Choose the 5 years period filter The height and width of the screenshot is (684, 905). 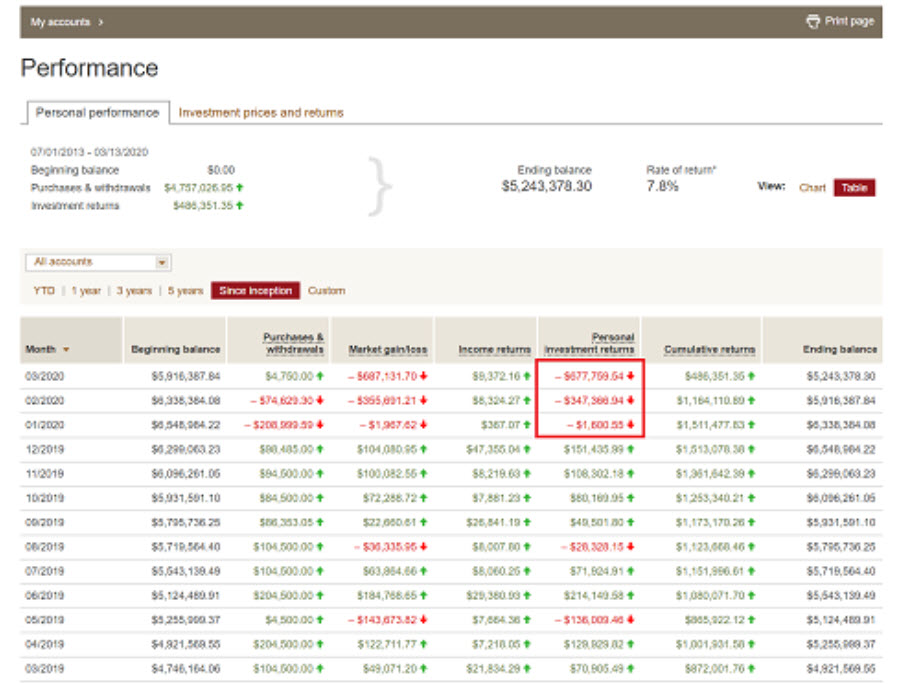tap(184, 291)
